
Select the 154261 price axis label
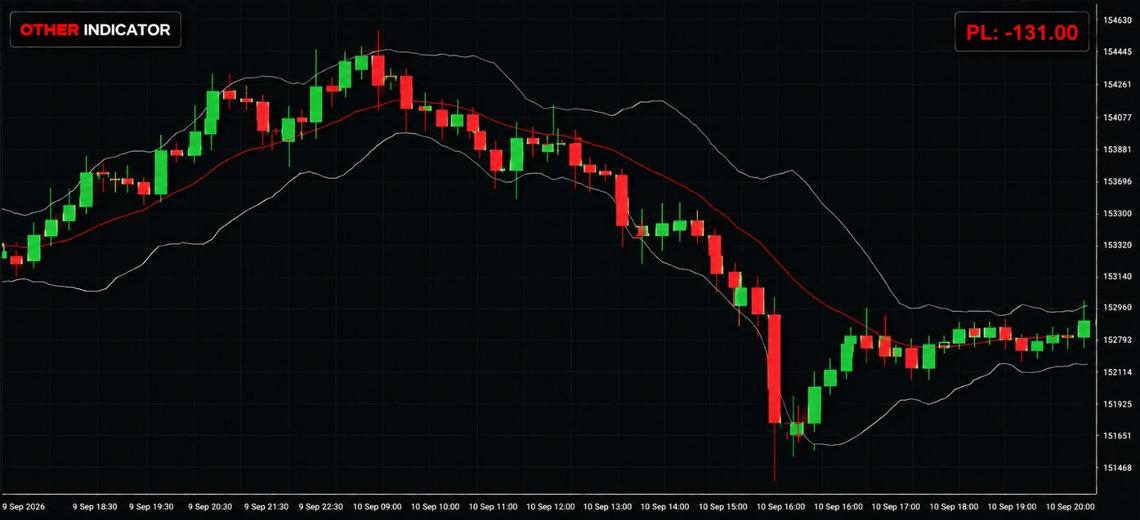click(1118, 84)
